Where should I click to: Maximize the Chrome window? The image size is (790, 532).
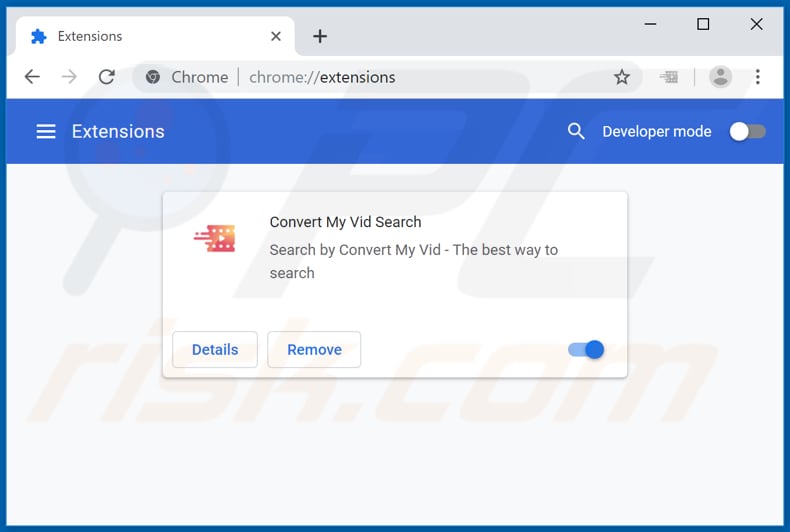point(703,24)
